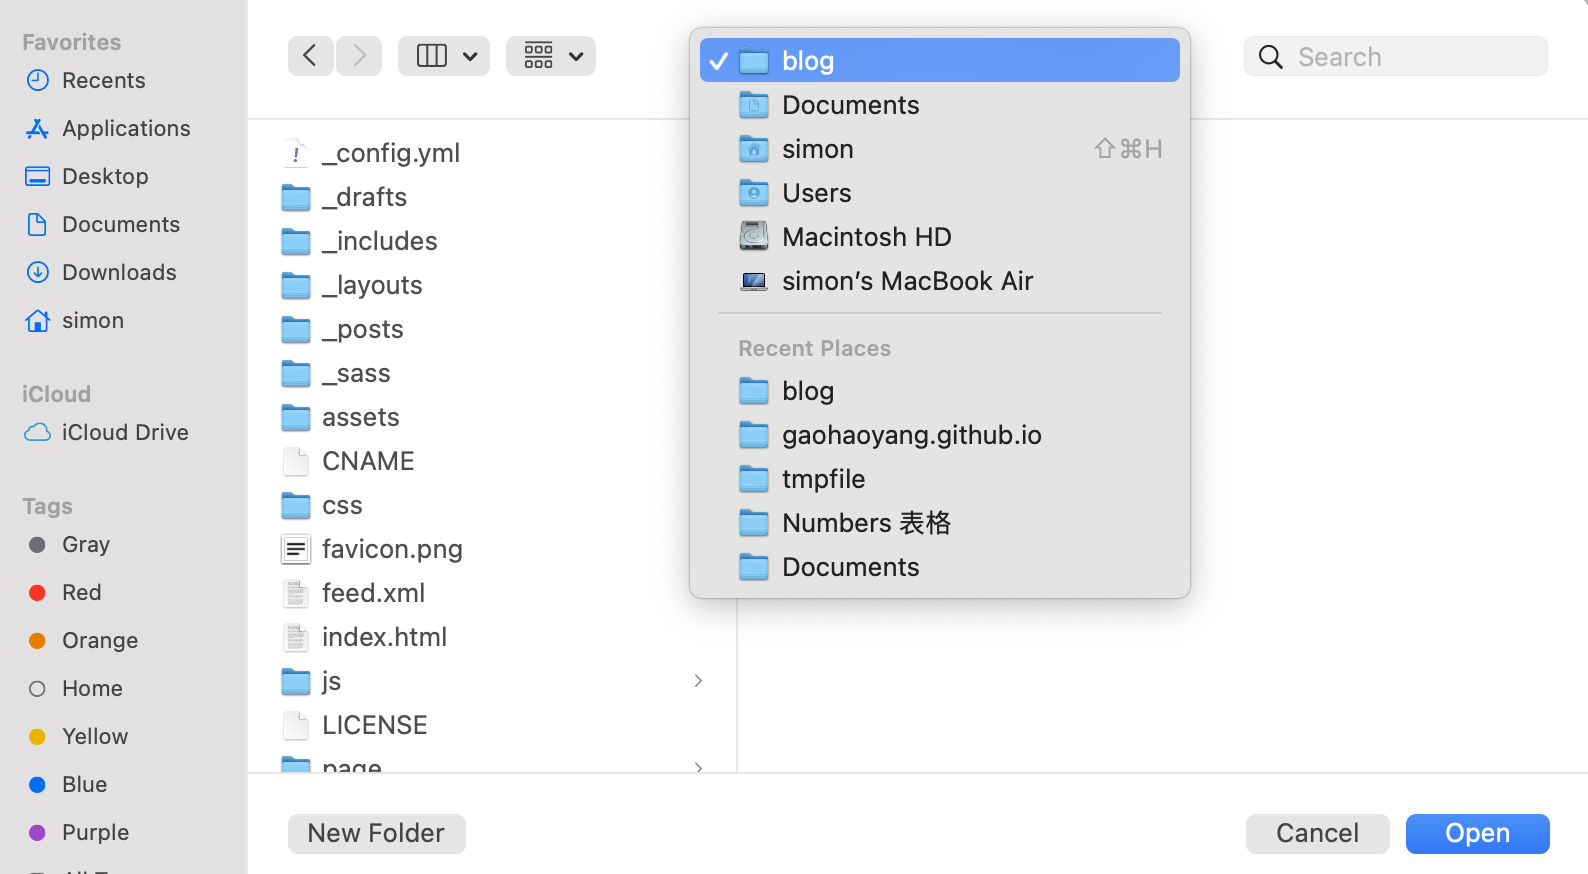Go to Applications in sidebar
The image size is (1588, 874).
125,128
